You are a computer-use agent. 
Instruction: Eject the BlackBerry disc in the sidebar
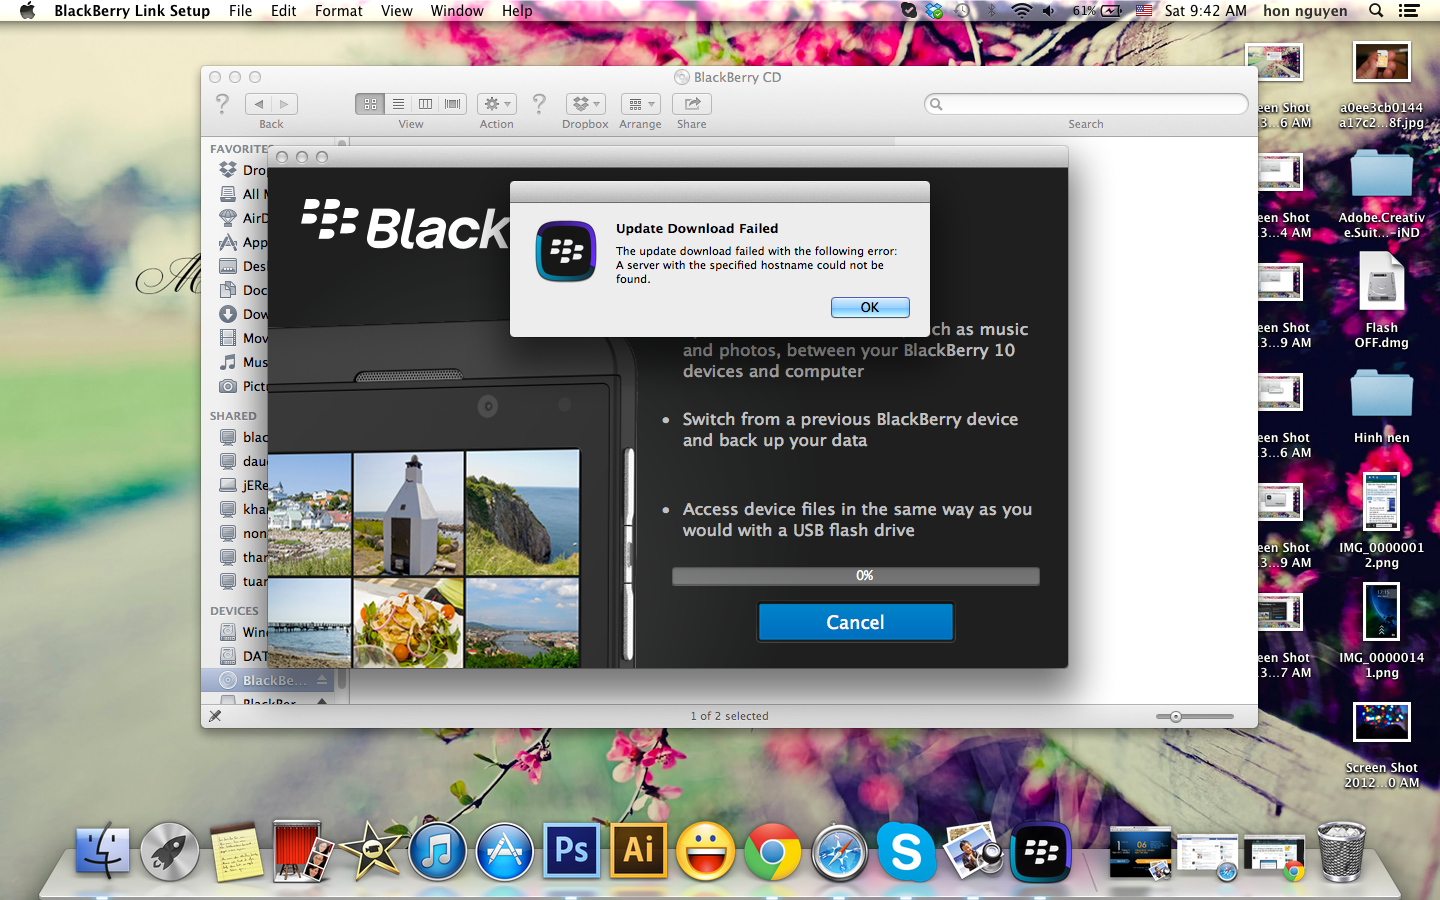[322, 680]
